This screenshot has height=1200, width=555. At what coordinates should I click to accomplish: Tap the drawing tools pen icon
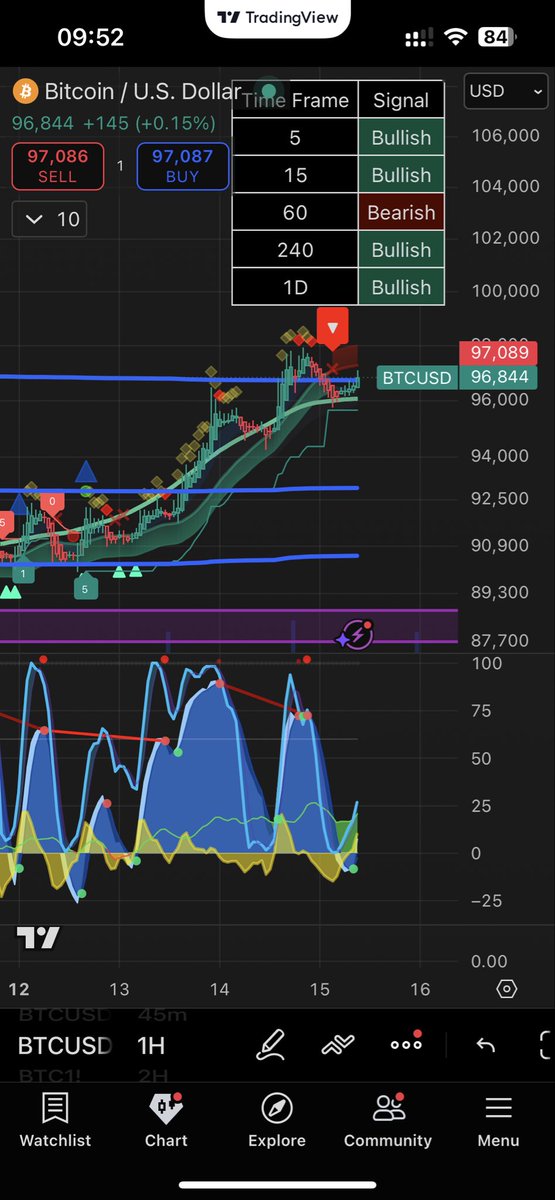[270, 1046]
